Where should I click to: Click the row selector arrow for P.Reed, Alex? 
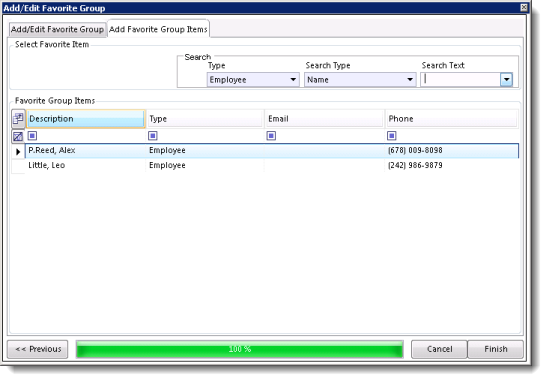[18, 152]
